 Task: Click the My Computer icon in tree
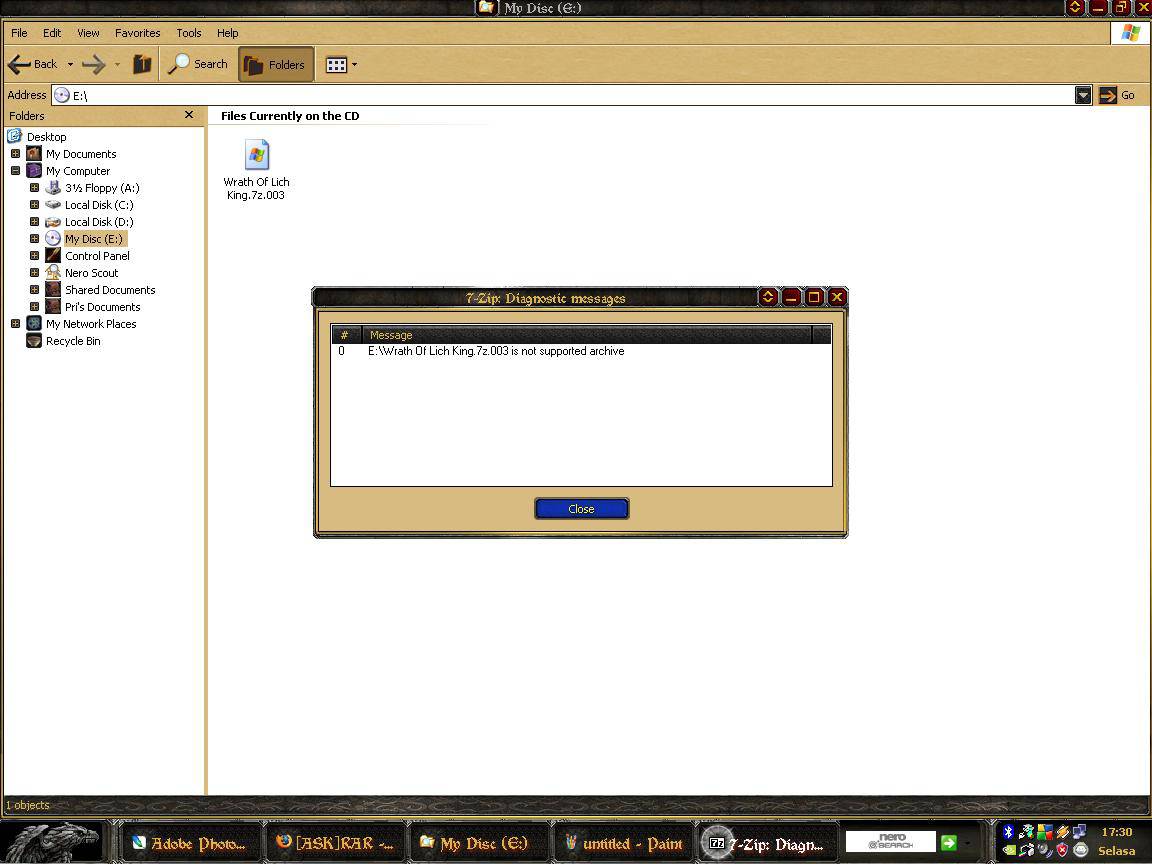coord(34,170)
